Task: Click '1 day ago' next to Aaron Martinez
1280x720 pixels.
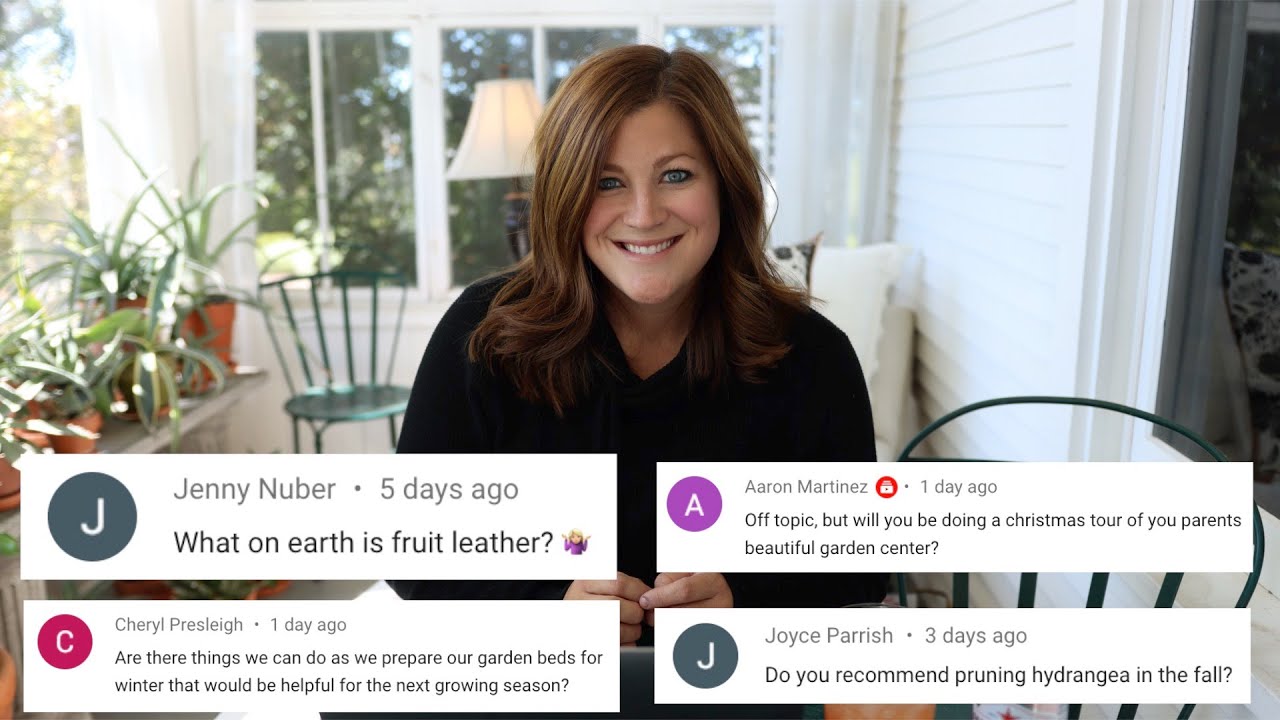Action: (958, 487)
